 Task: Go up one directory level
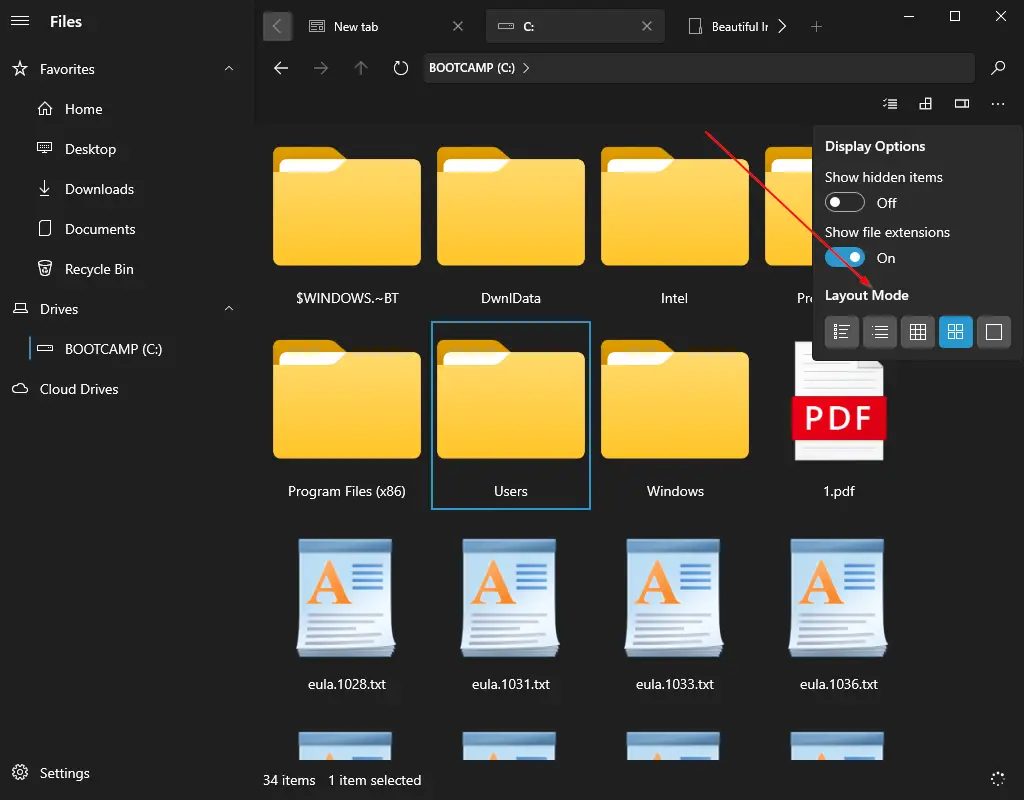click(360, 68)
